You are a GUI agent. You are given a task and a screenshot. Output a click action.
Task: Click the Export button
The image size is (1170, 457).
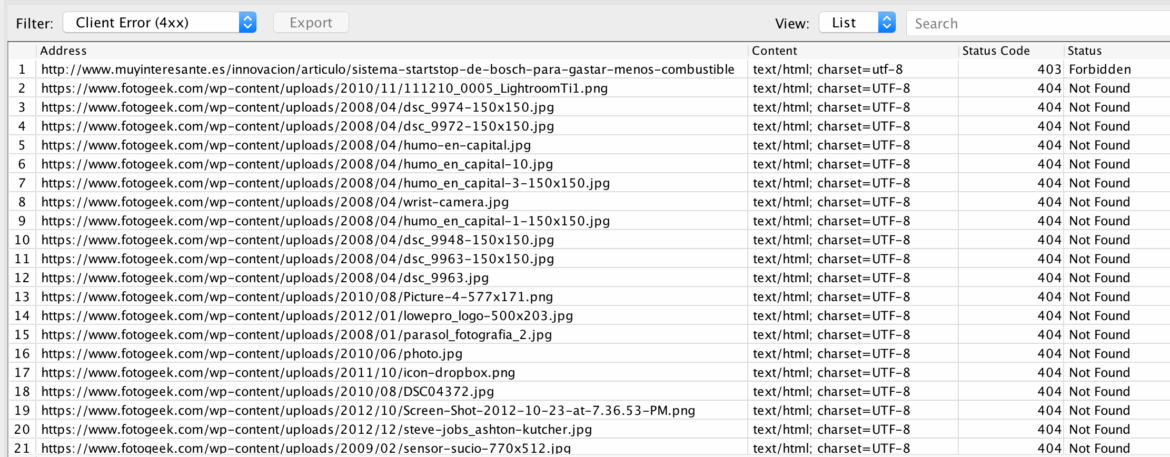(311, 22)
